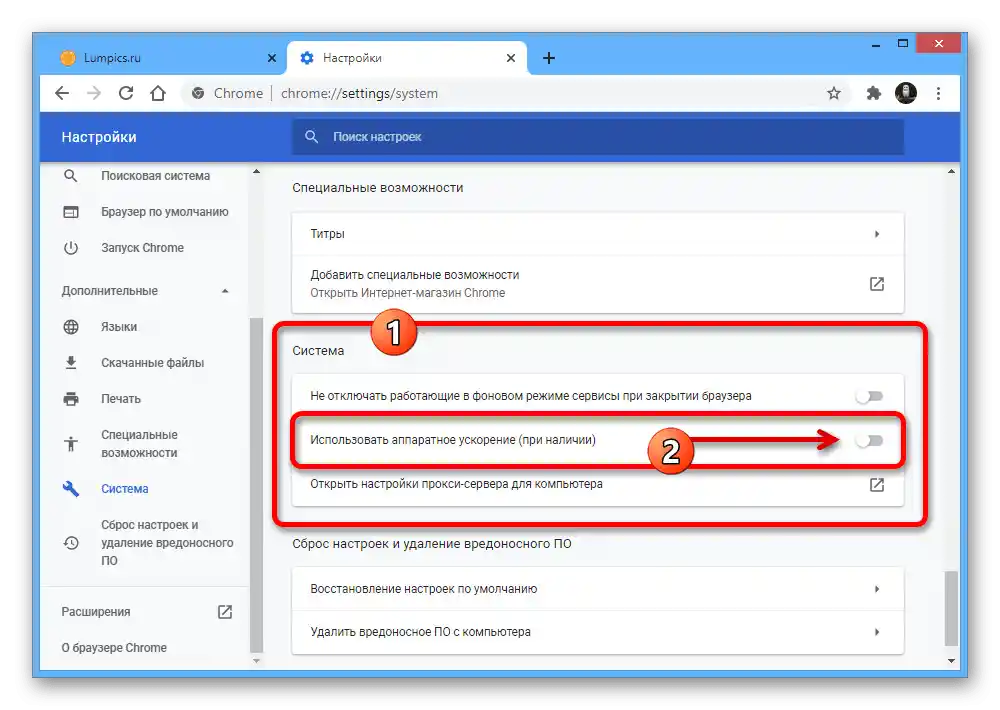Click the Печать printer icon

point(71,399)
